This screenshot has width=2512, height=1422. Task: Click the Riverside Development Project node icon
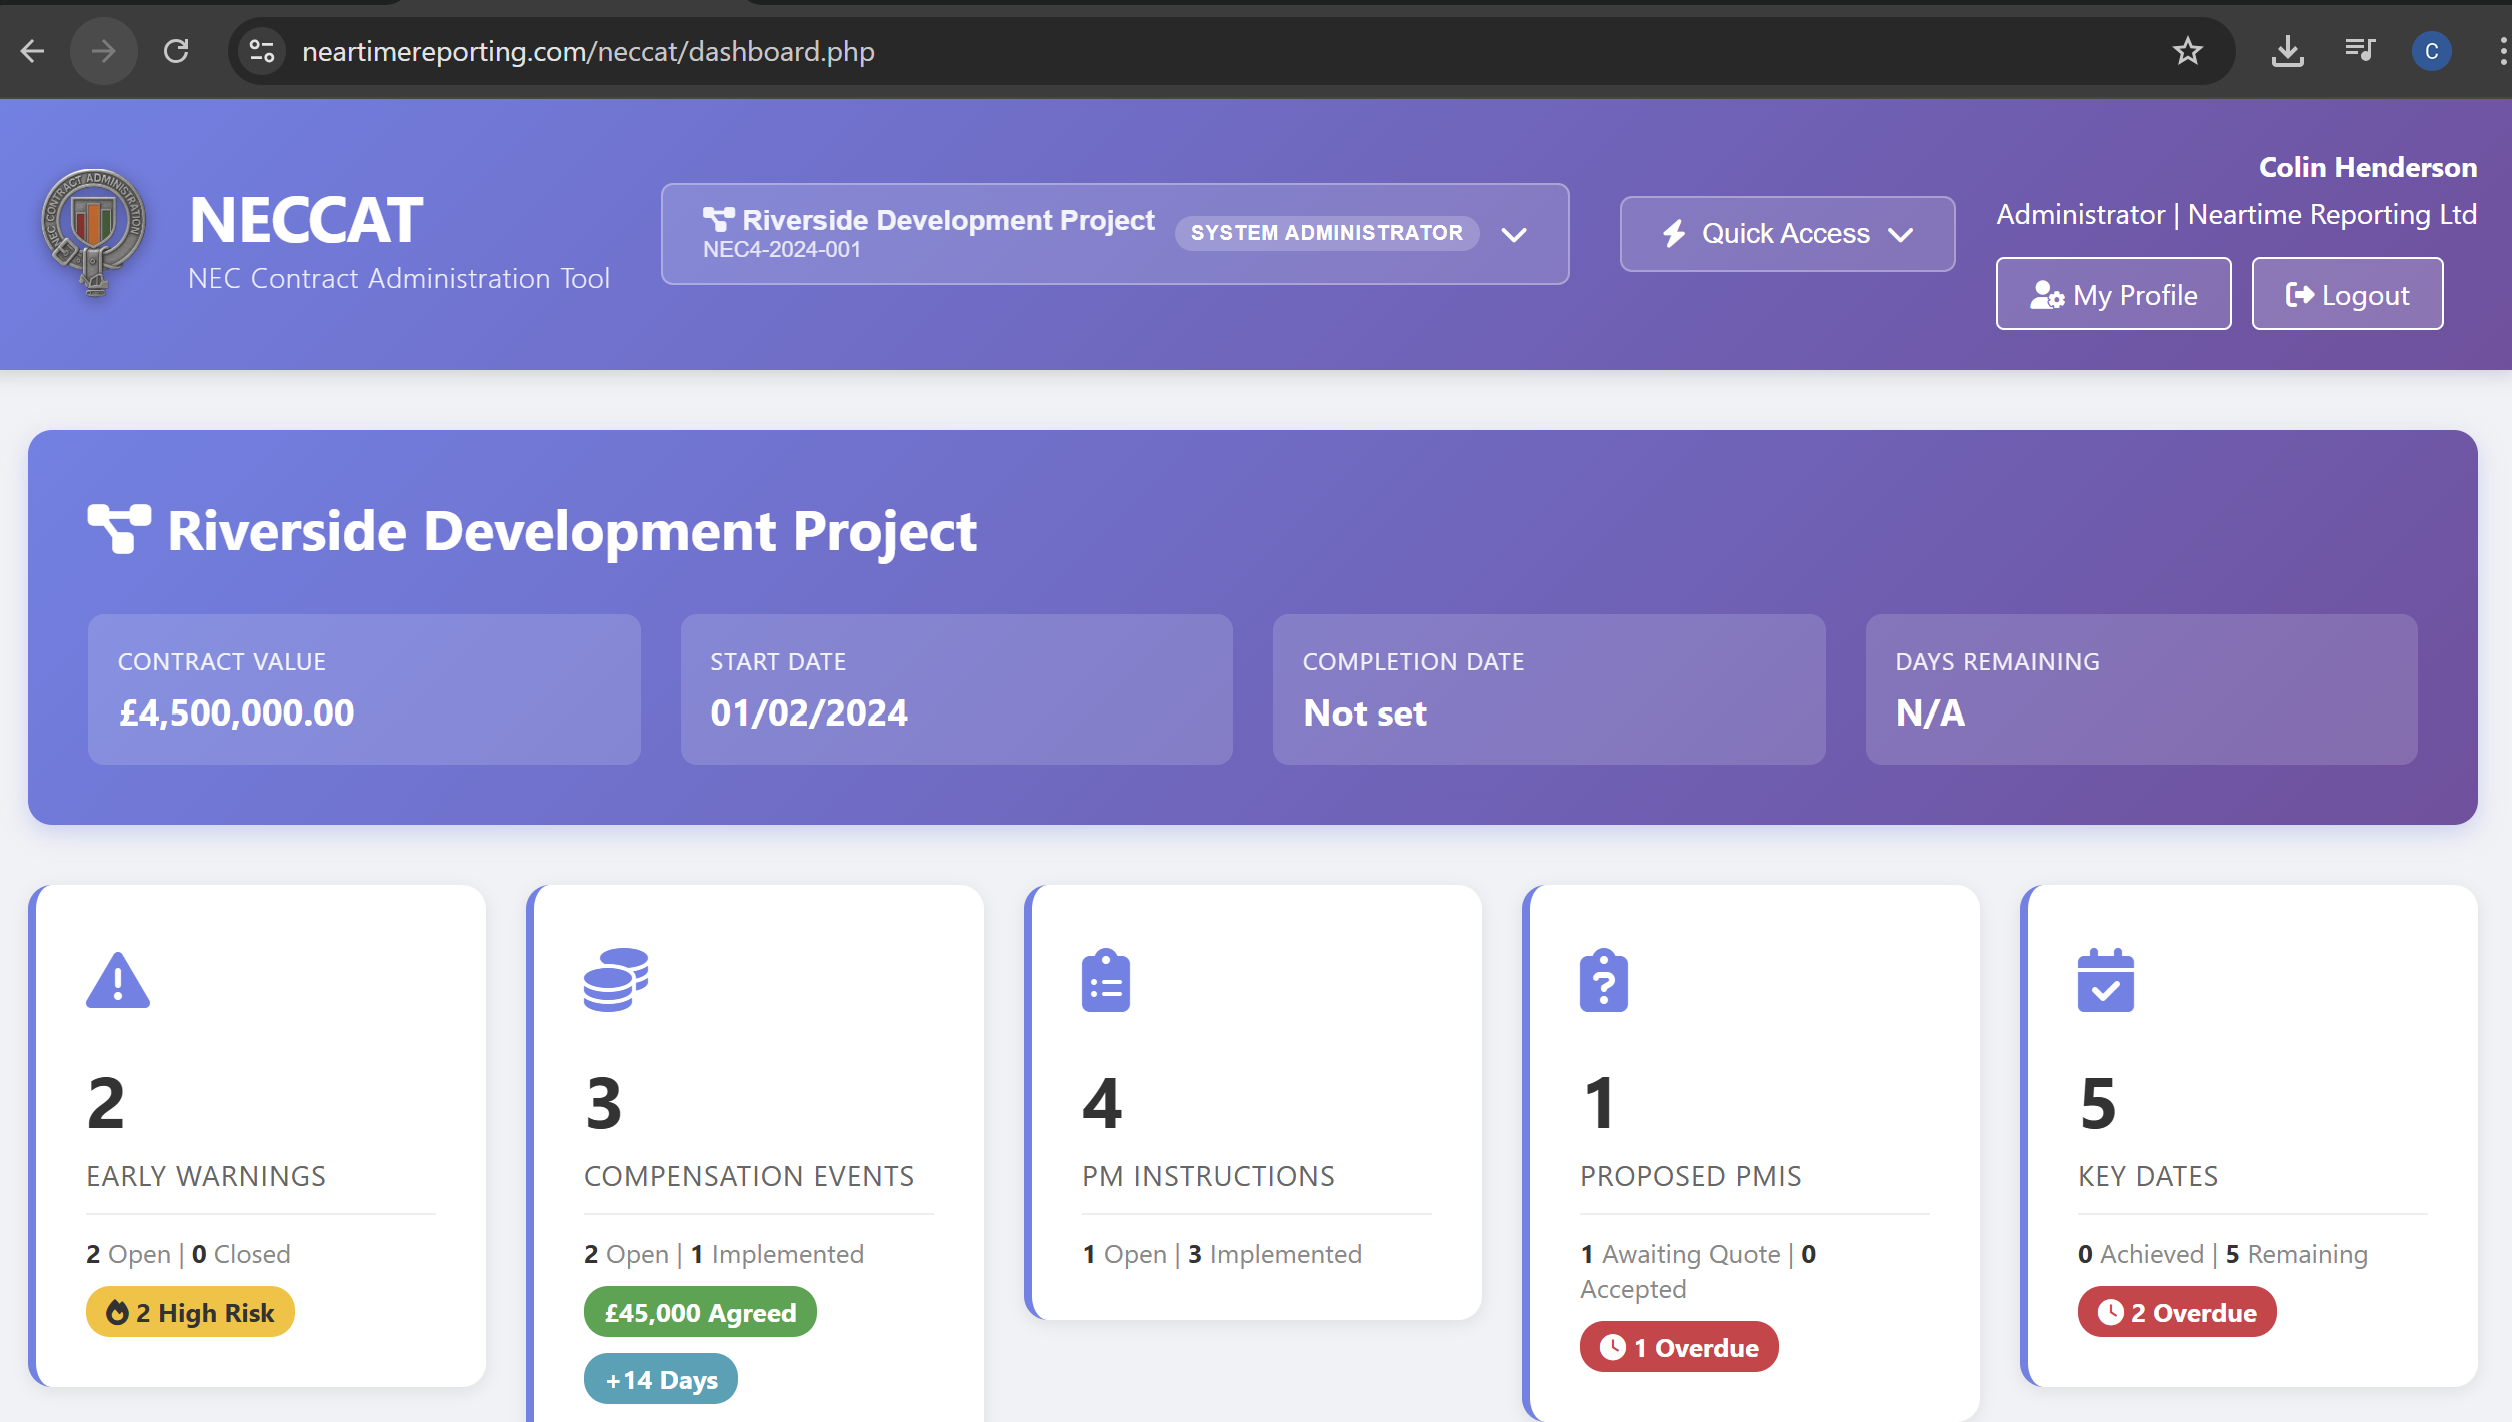click(720, 218)
